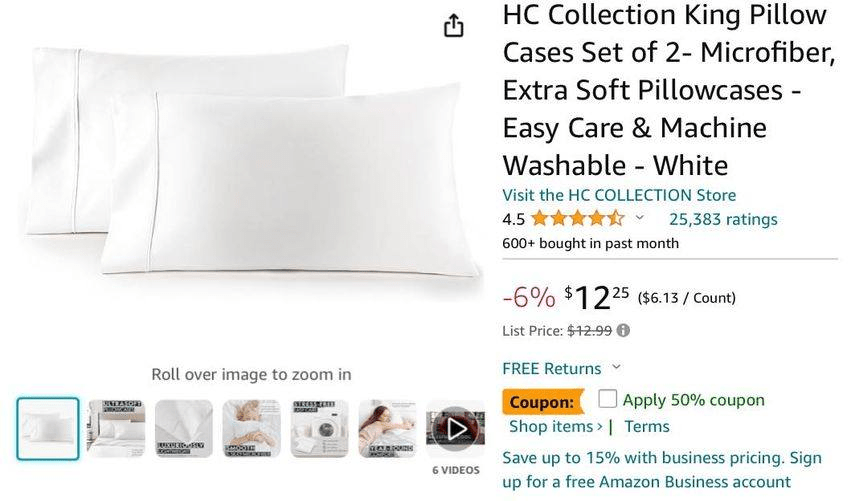Visit the HC COLLECTION Store link
Screen dimensions: 851x501
click(619, 195)
